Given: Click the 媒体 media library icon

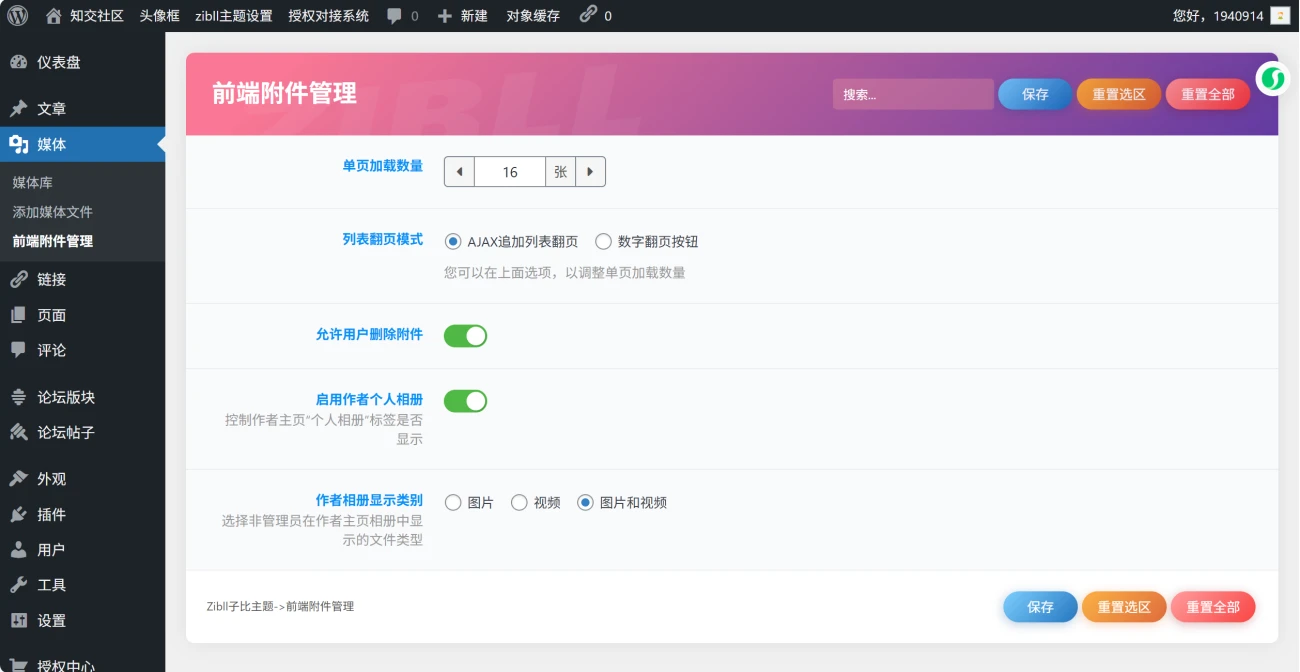Looking at the screenshot, I should (19, 143).
